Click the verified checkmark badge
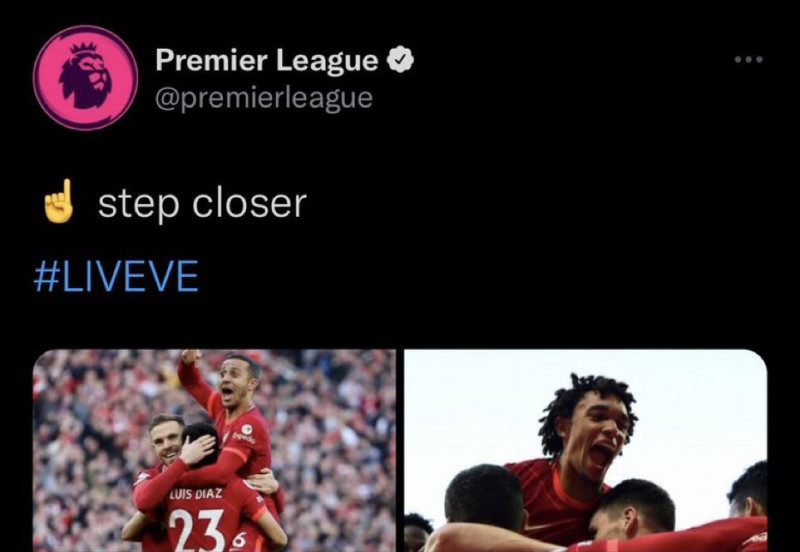The height and width of the screenshot is (552, 800). pos(401,60)
